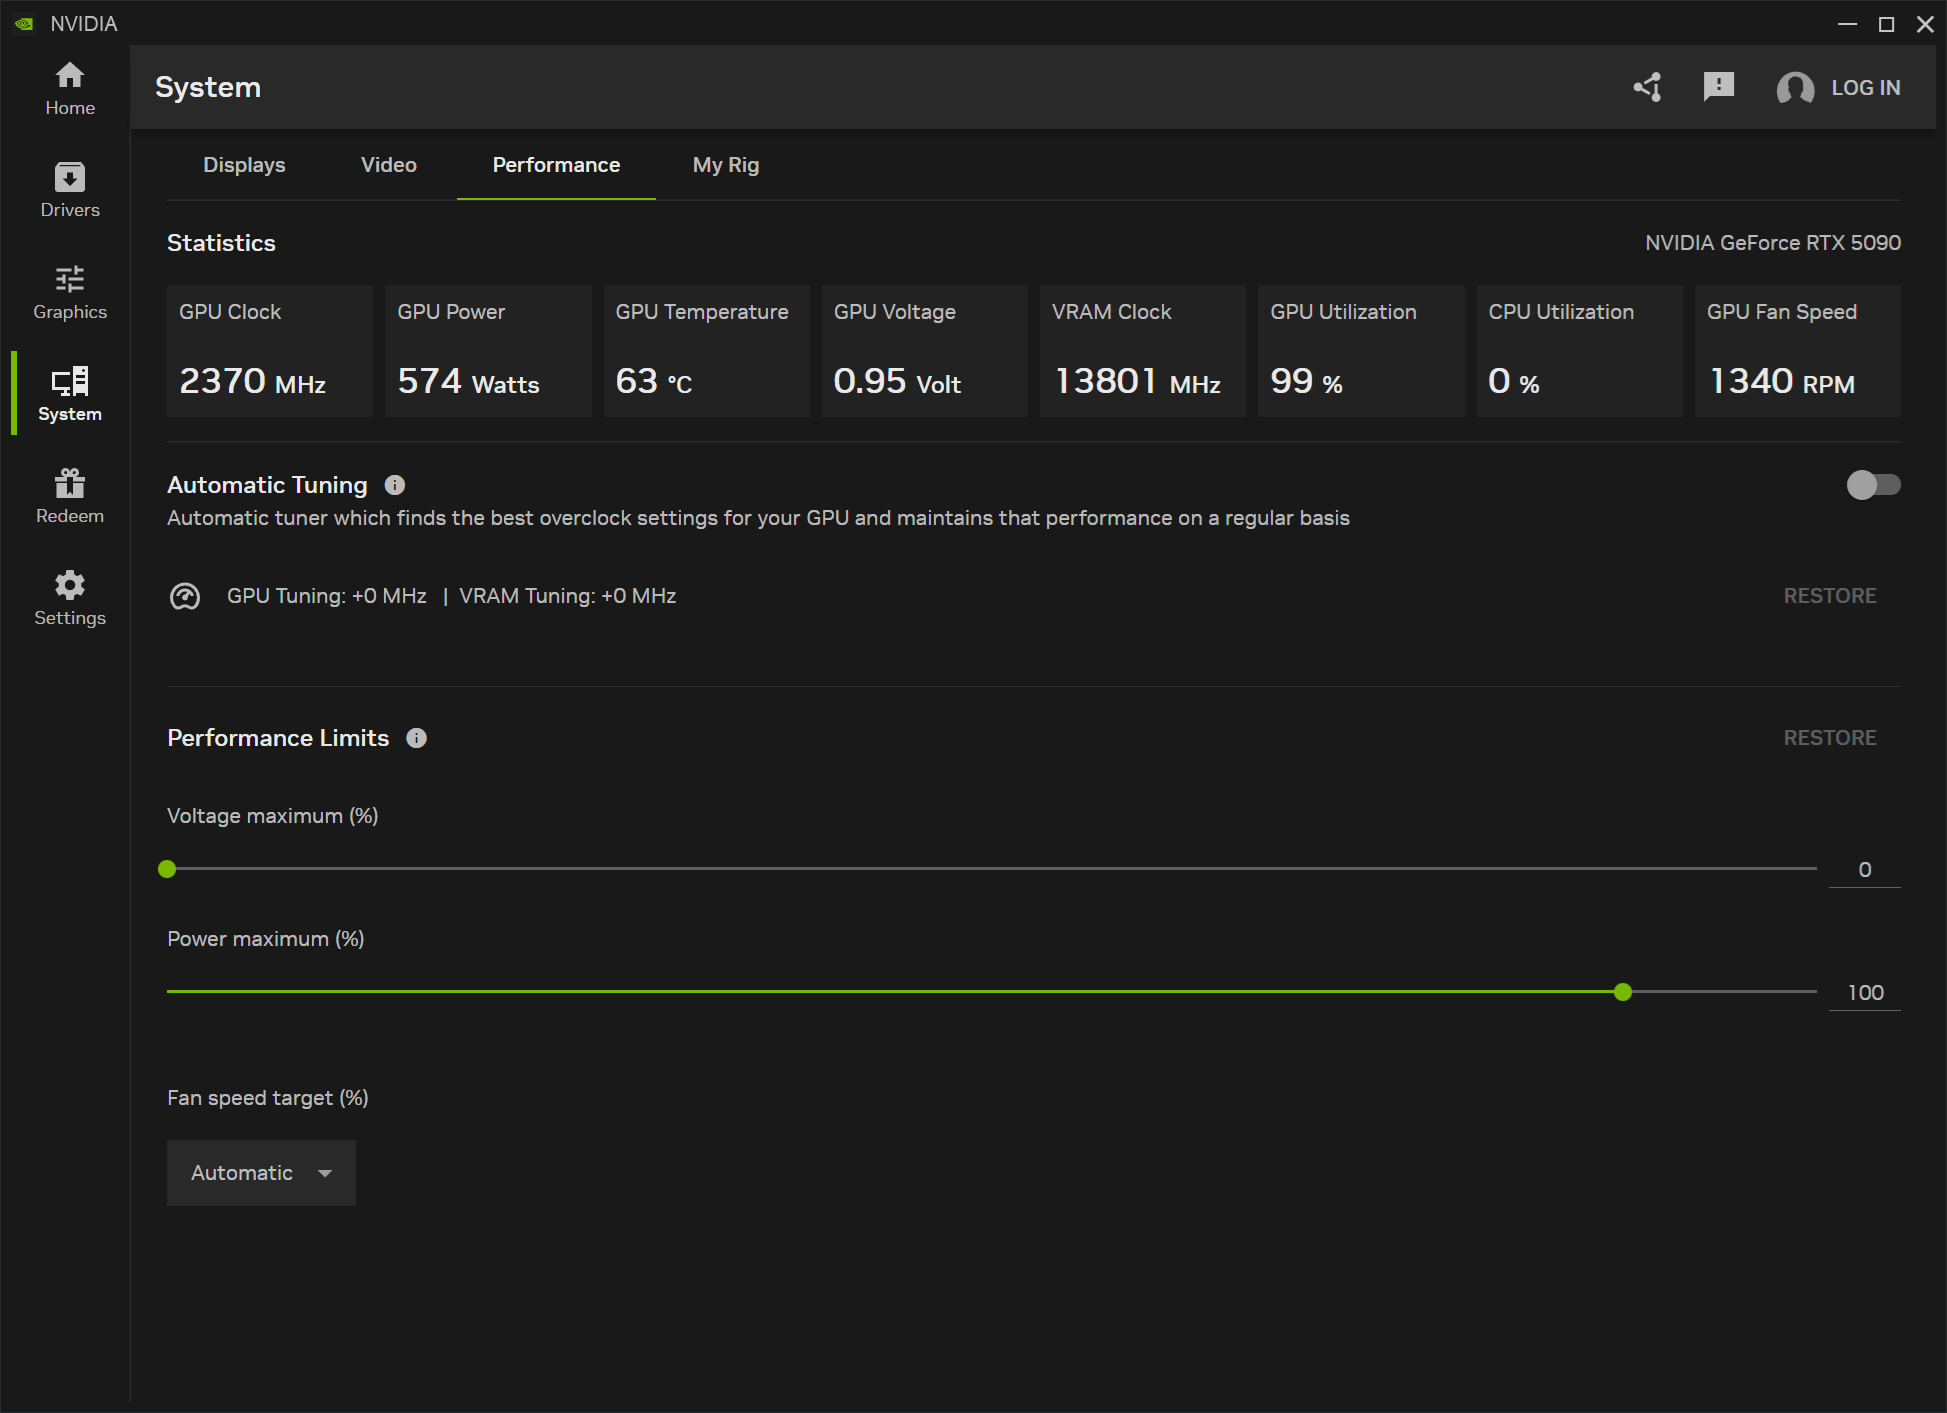Click the Voltage maximum slider handle
1947x1413 pixels.
pyautogui.click(x=167, y=869)
